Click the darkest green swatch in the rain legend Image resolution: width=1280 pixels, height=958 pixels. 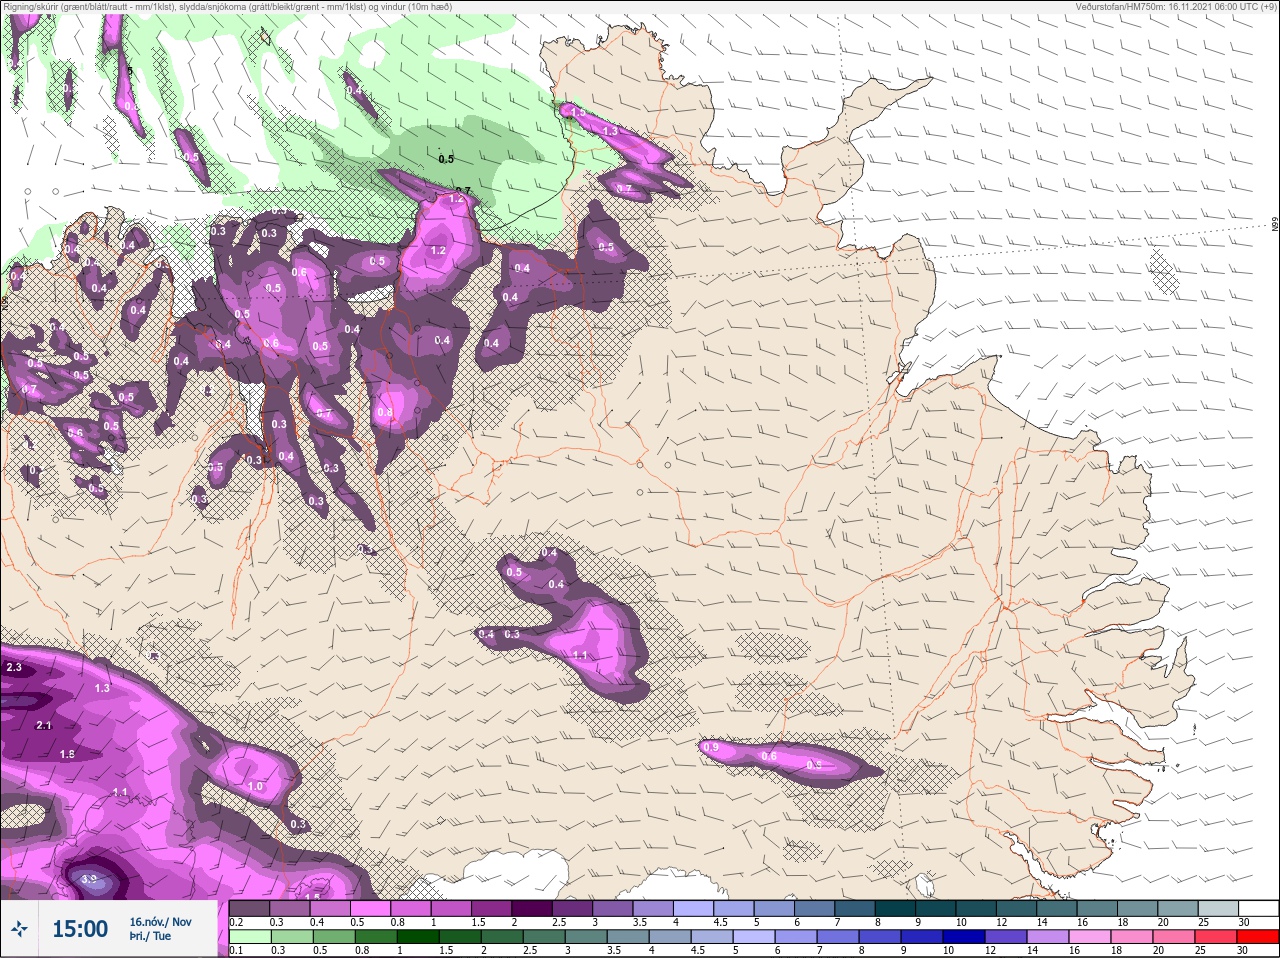tap(418, 937)
